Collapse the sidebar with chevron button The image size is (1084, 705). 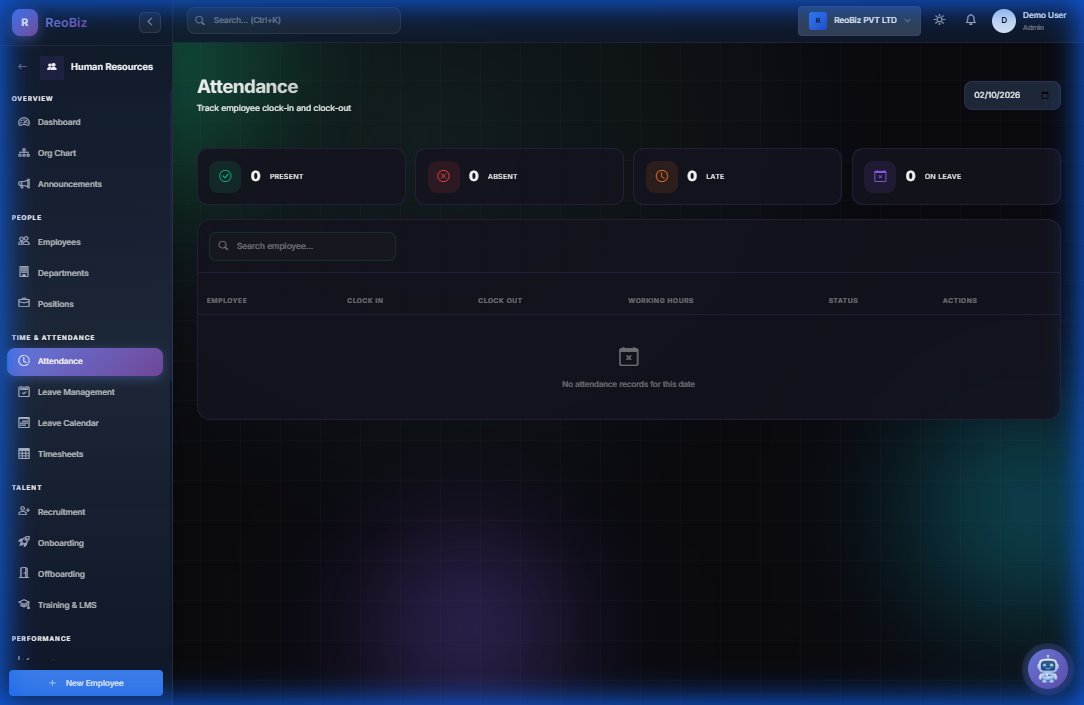click(150, 22)
